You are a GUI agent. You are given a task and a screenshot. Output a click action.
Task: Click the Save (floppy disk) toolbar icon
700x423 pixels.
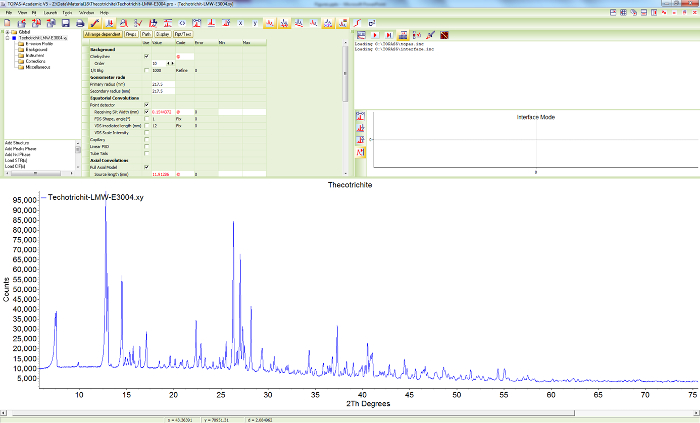[x=65, y=22]
